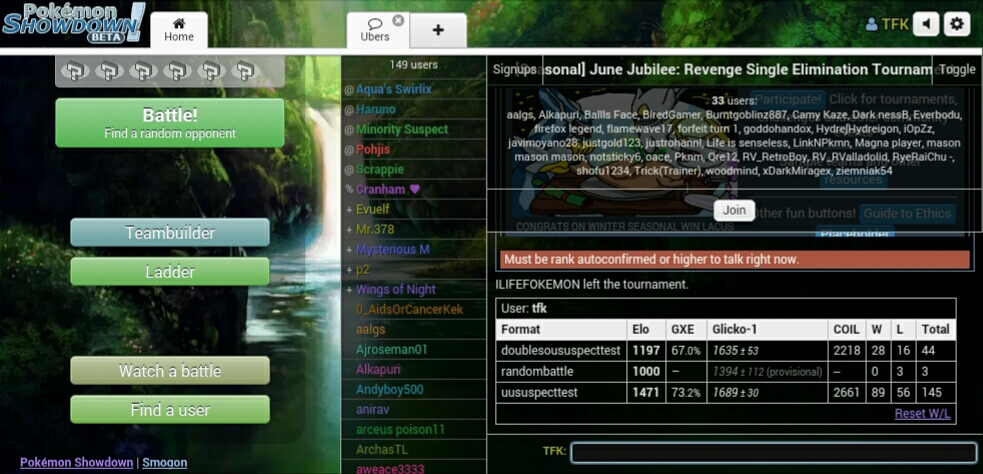Open Guide to Ethics button
983x474 pixels.
[907, 214]
